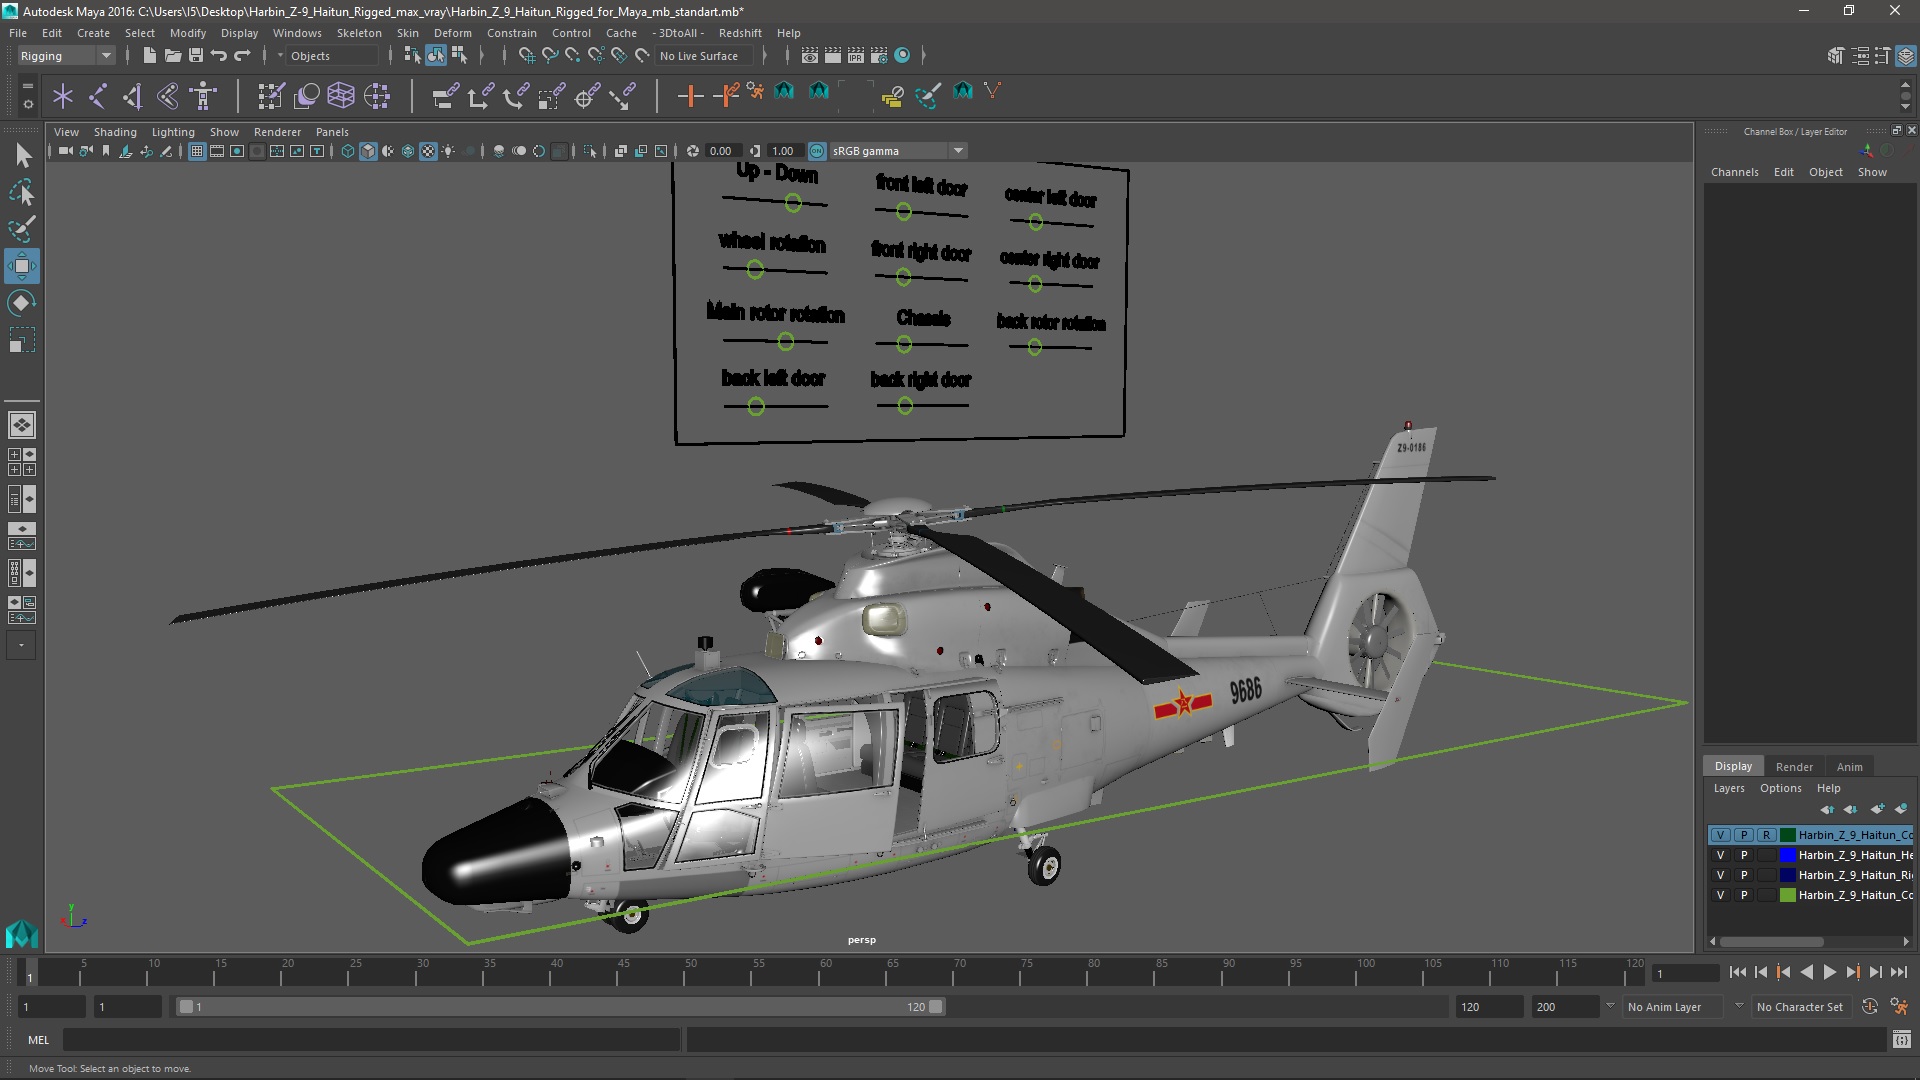
Task: Click the MEL command input field
Action: coord(370,1040)
